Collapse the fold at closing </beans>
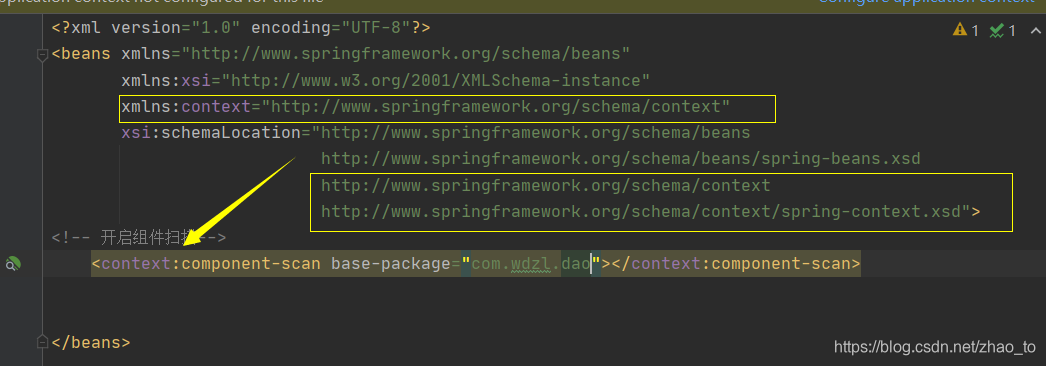 (x=42, y=343)
